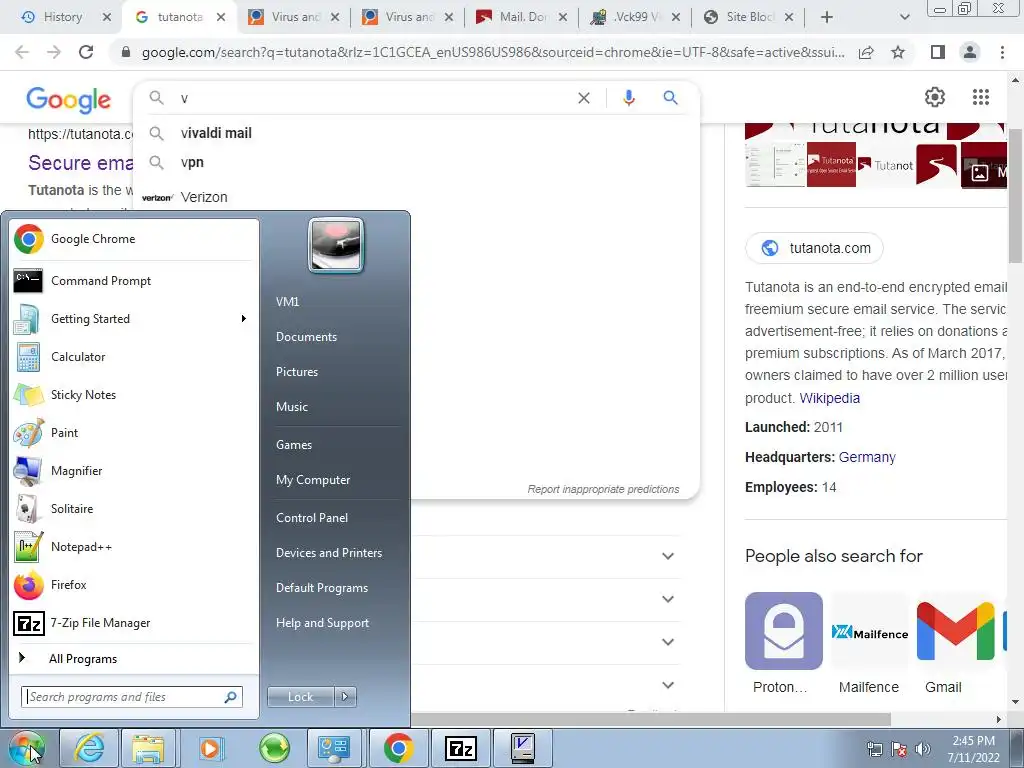Viewport: 1024px width, 768px height.
Task: Clear the Google search box
Action: [584, 98]
